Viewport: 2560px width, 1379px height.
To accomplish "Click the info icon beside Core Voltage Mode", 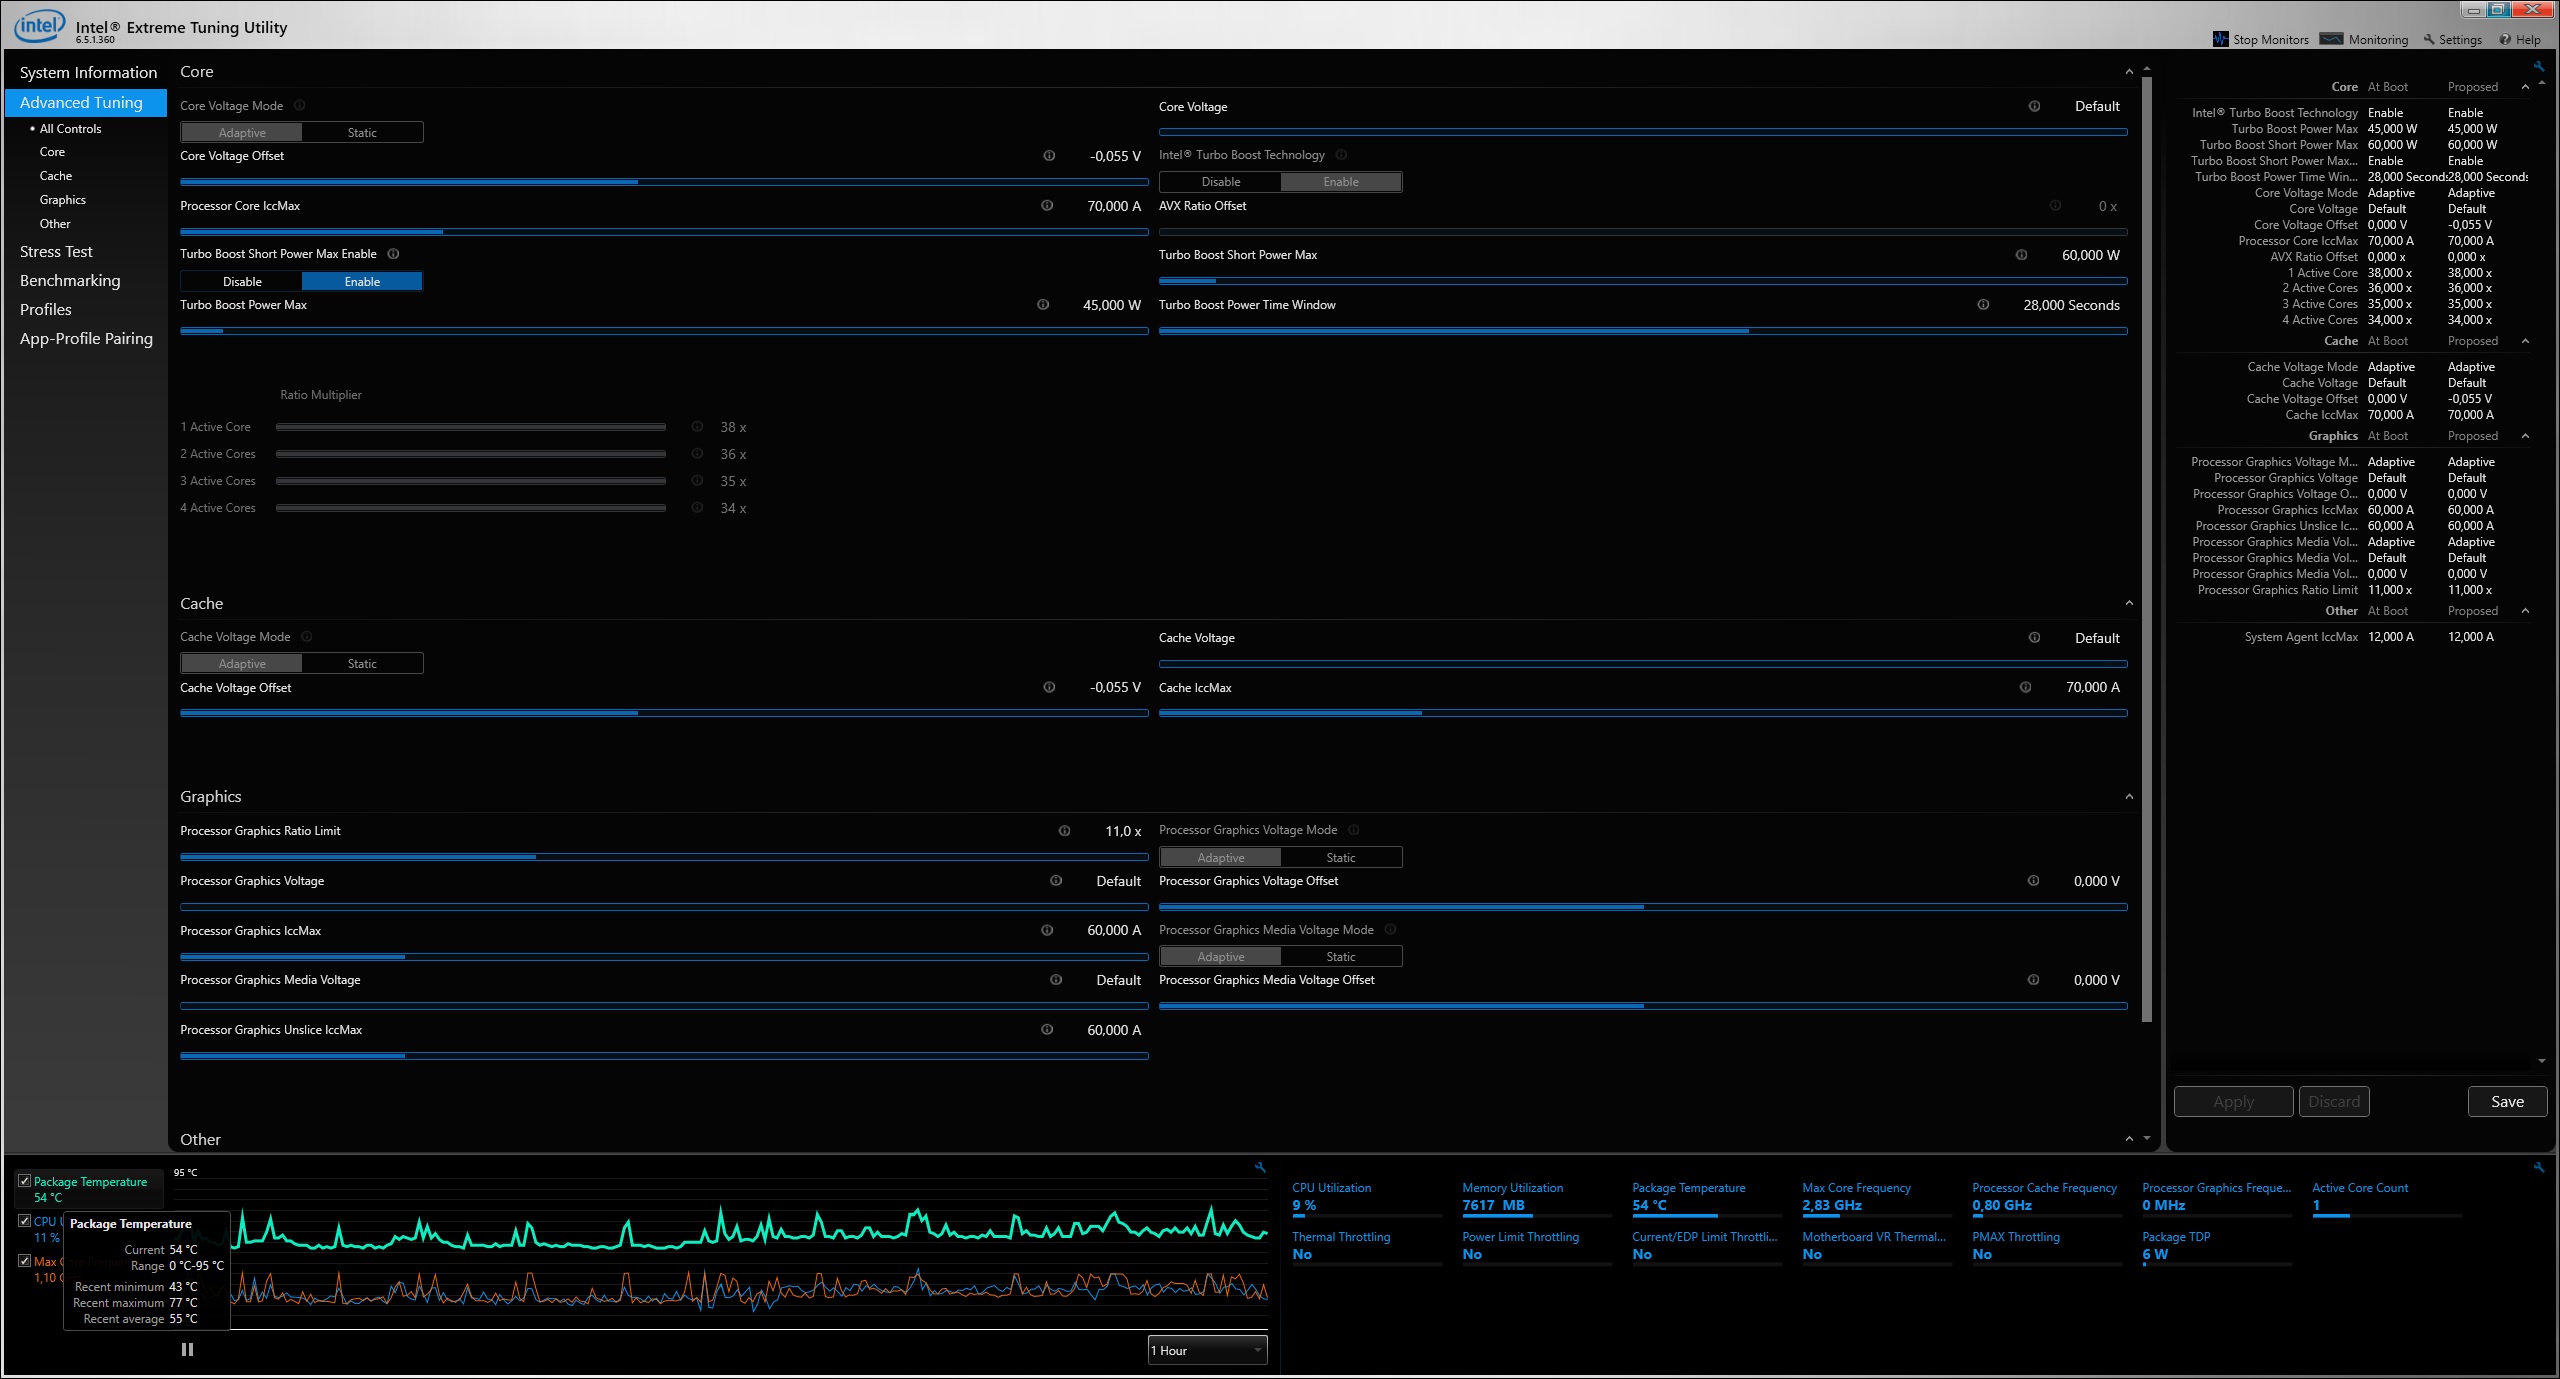I will pyautogui.click(x=299, y=106).
